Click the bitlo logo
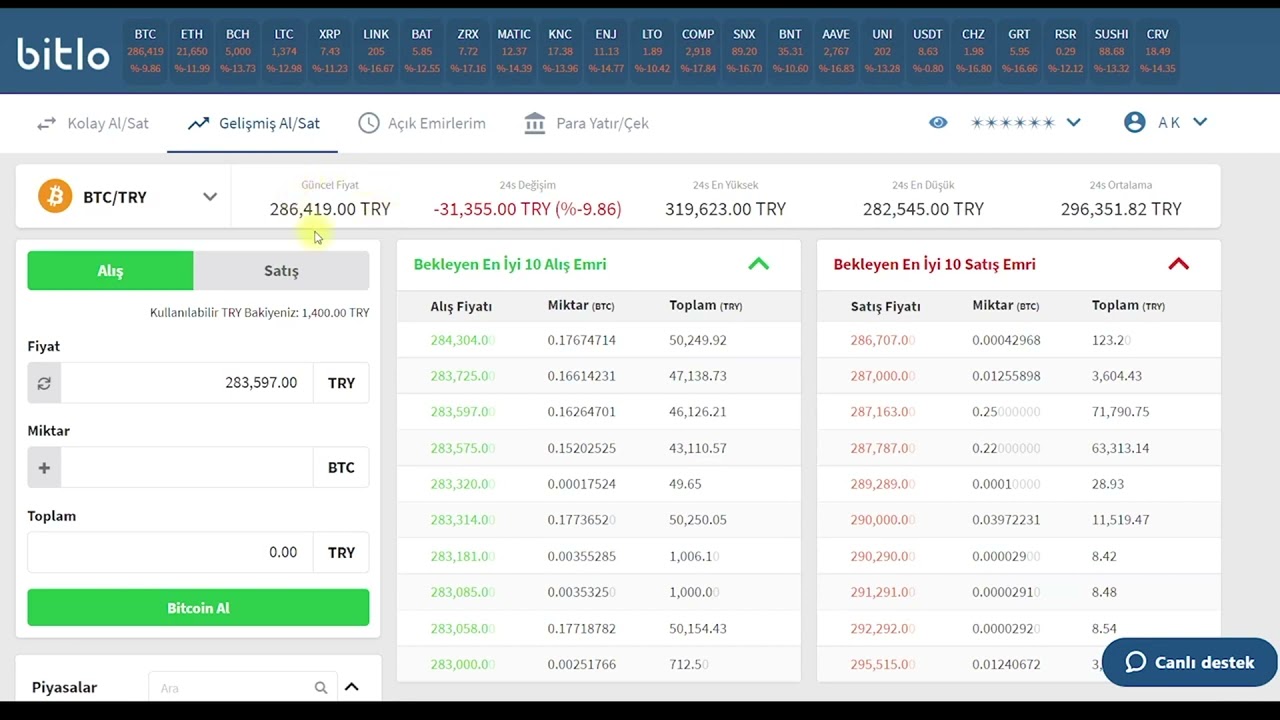 [62, 53]
